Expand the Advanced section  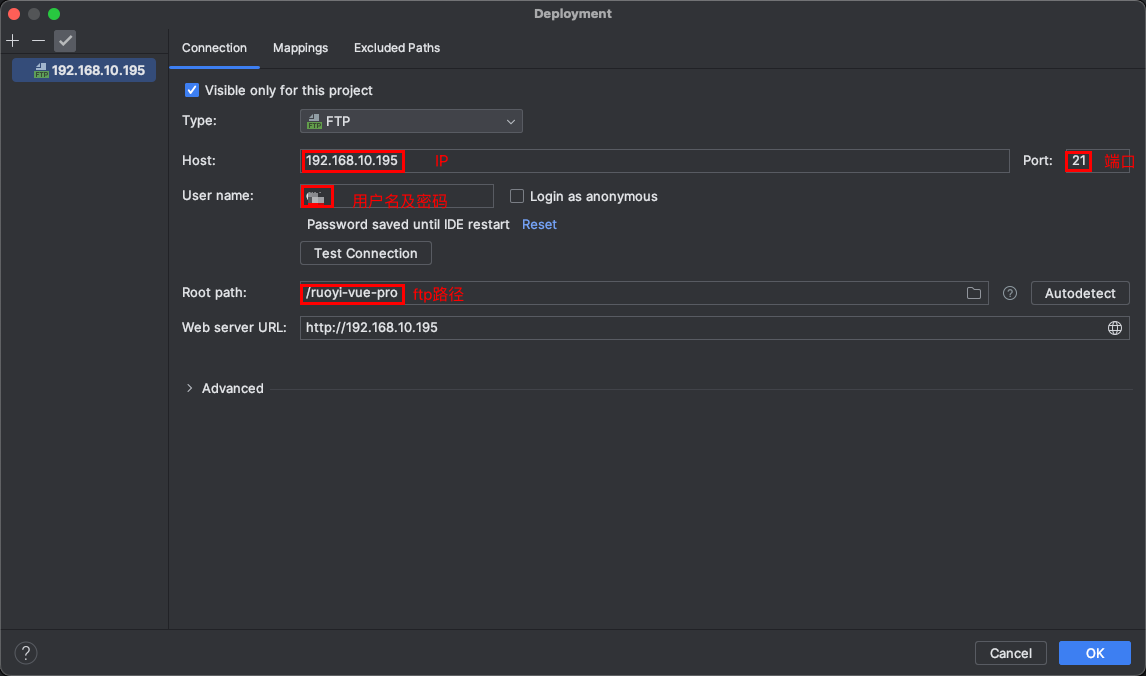tap(189, 388)
